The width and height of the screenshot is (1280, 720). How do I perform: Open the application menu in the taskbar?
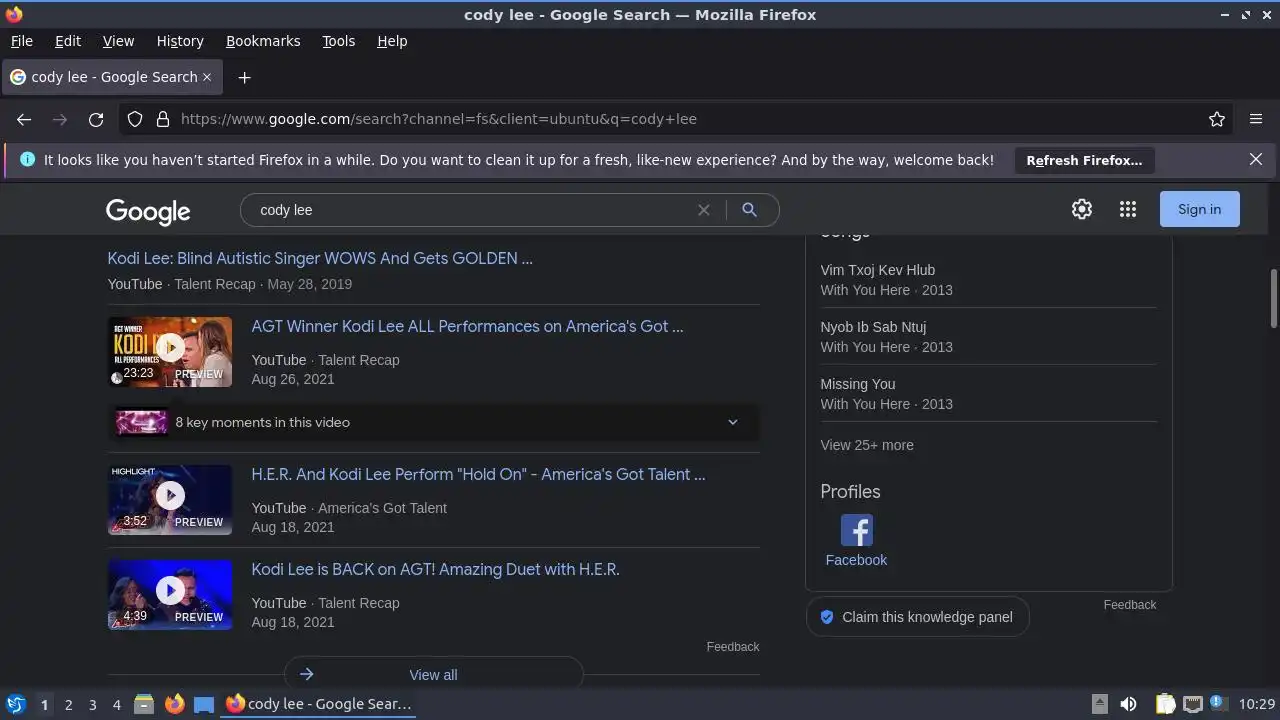[x=16, y=704]
